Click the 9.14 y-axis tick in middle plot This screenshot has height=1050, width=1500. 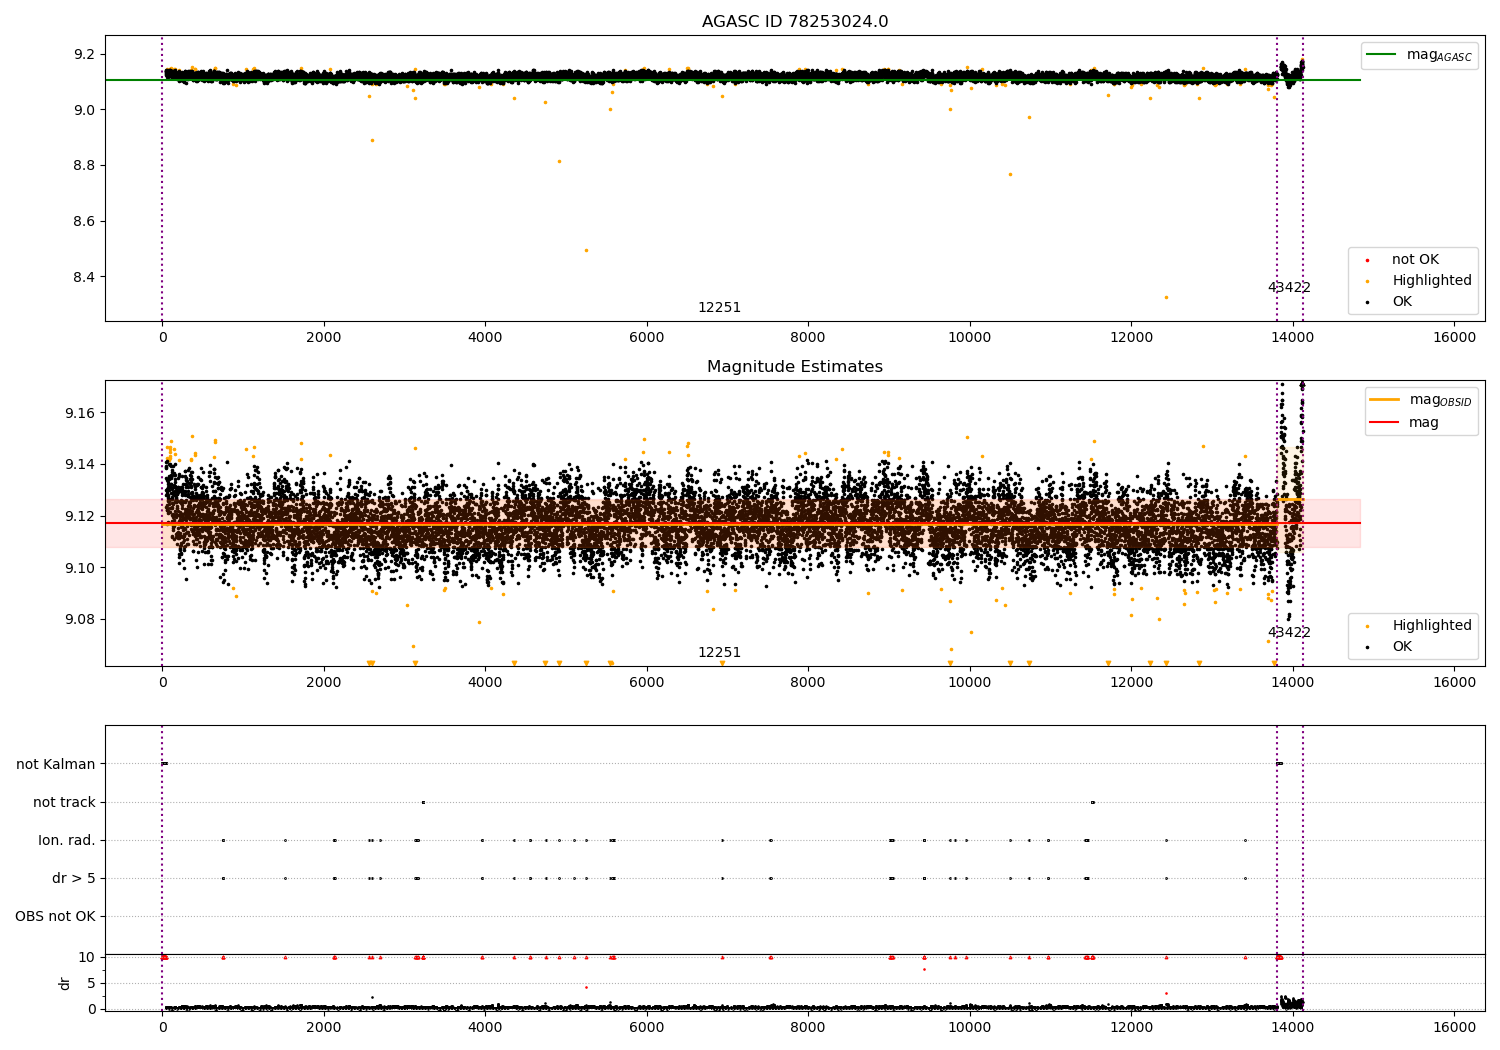click(81, 464)
